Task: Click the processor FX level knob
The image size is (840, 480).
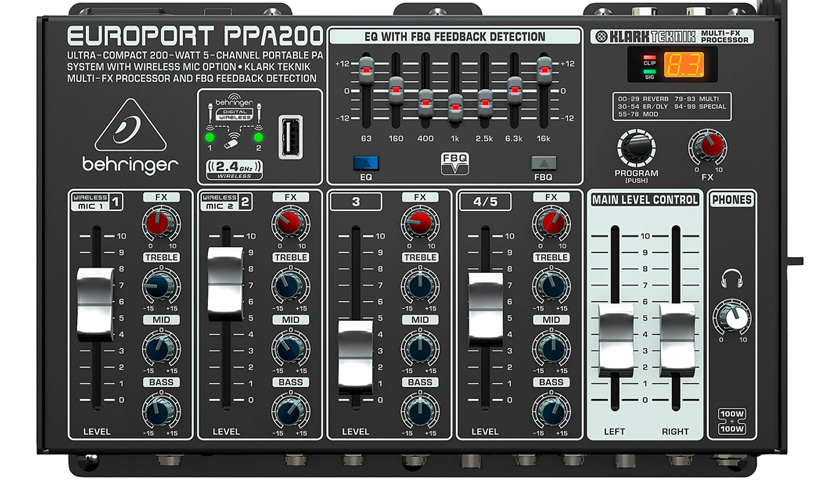Action: 707,147
